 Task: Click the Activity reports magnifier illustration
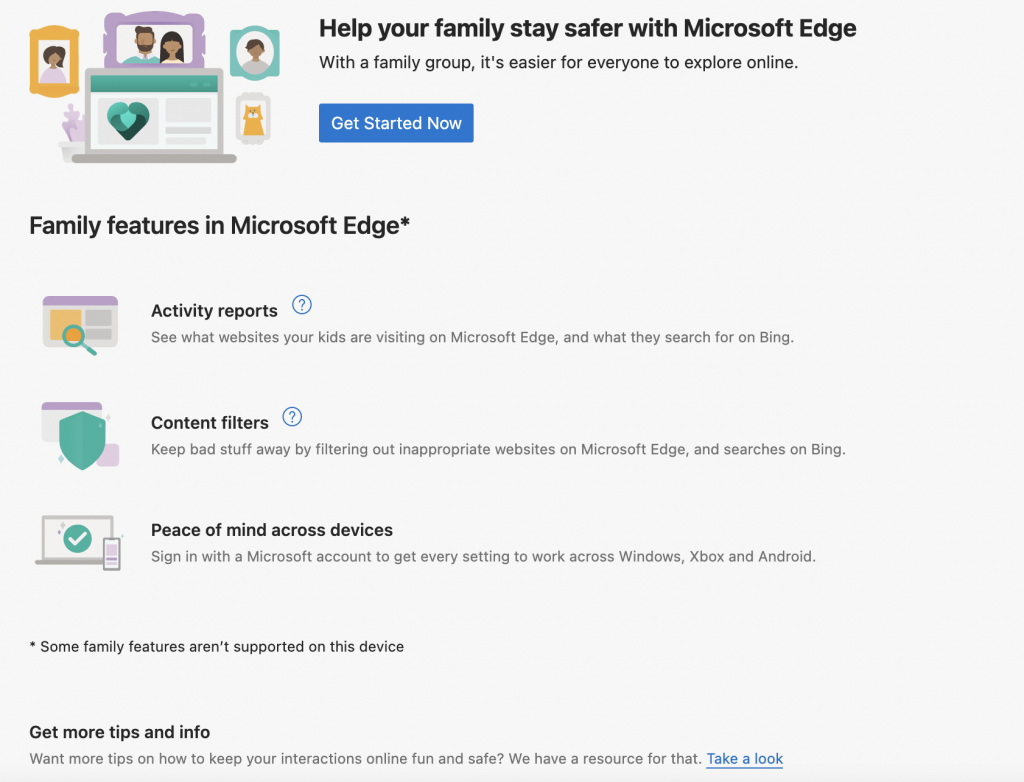(80, 325)
